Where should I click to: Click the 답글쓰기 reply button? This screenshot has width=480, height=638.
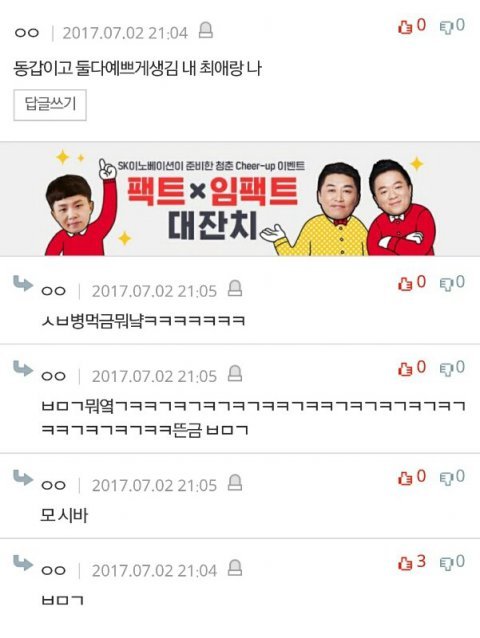[50, 105]
